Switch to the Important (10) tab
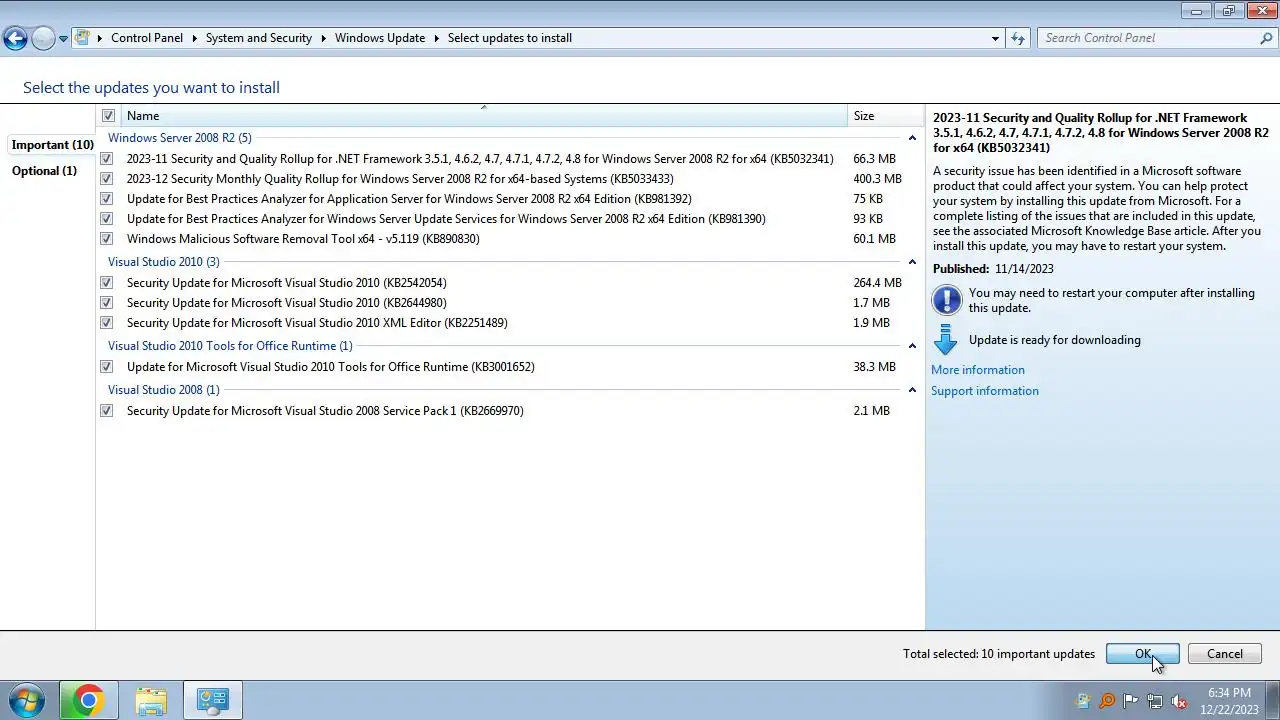1280x720 pixels. [x=52, y=145]
